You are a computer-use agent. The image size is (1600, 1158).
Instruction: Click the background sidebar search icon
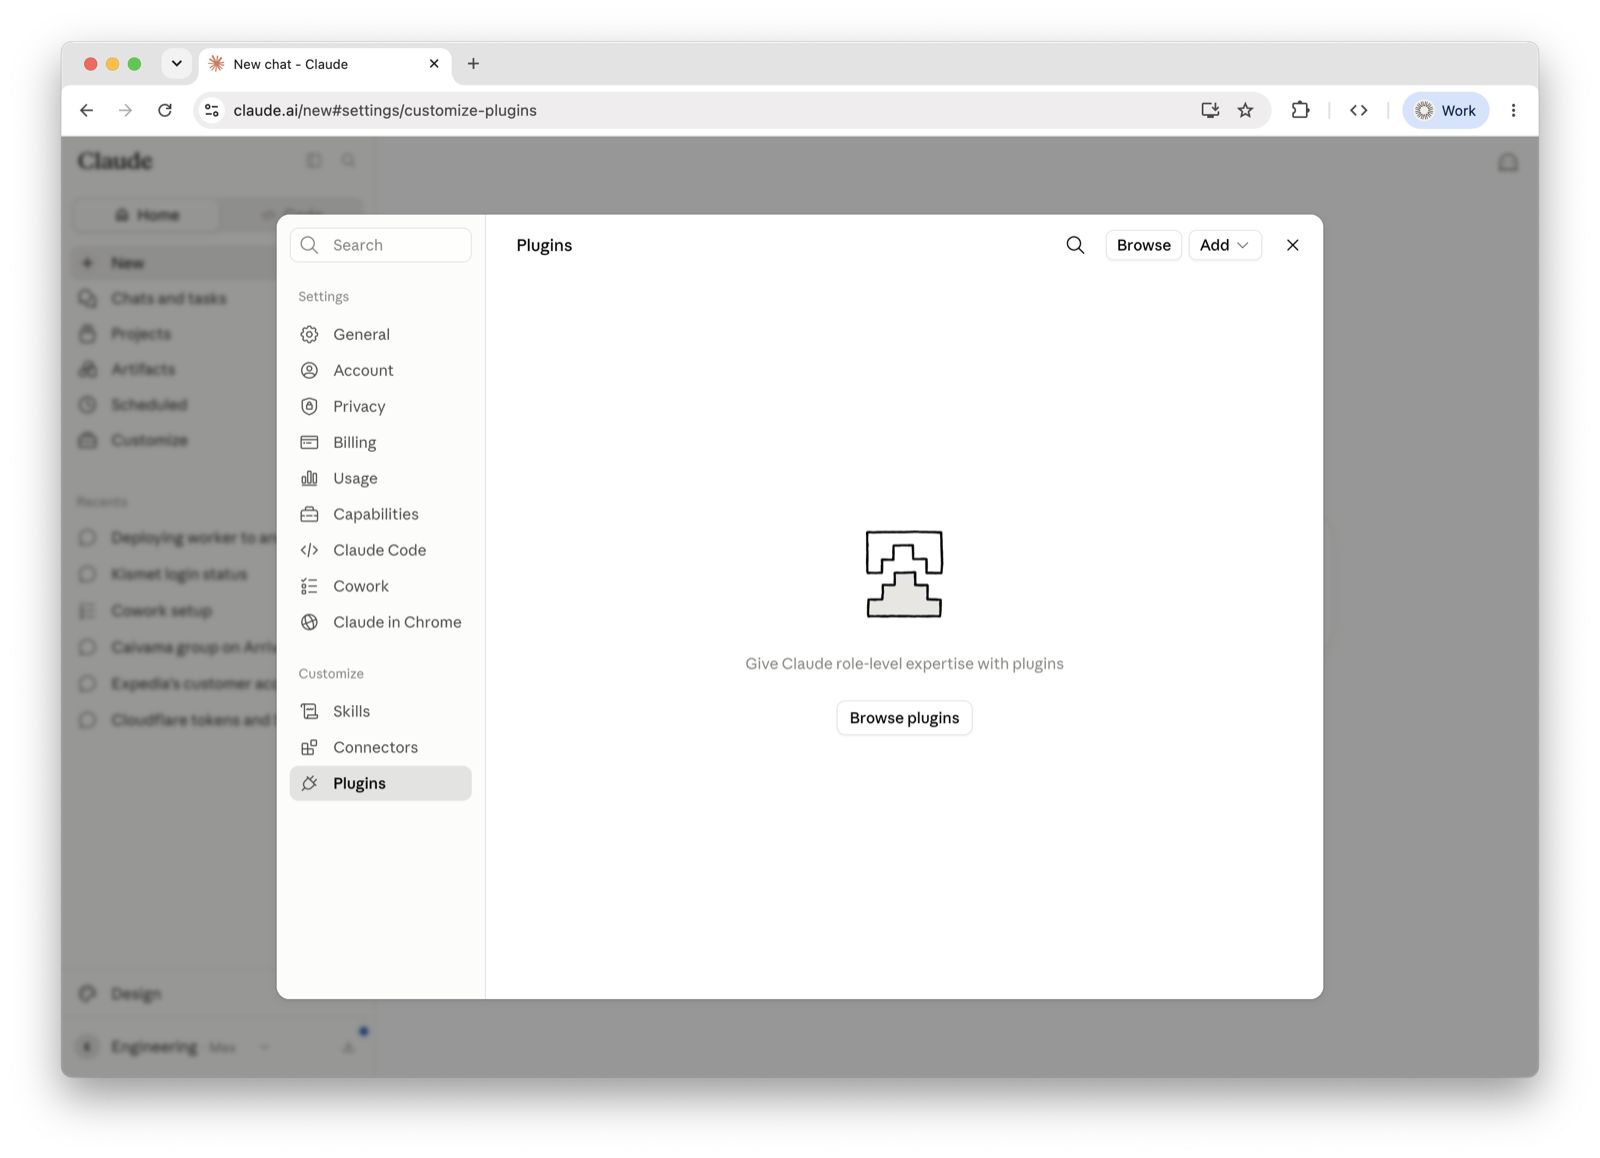pos(348,161)
